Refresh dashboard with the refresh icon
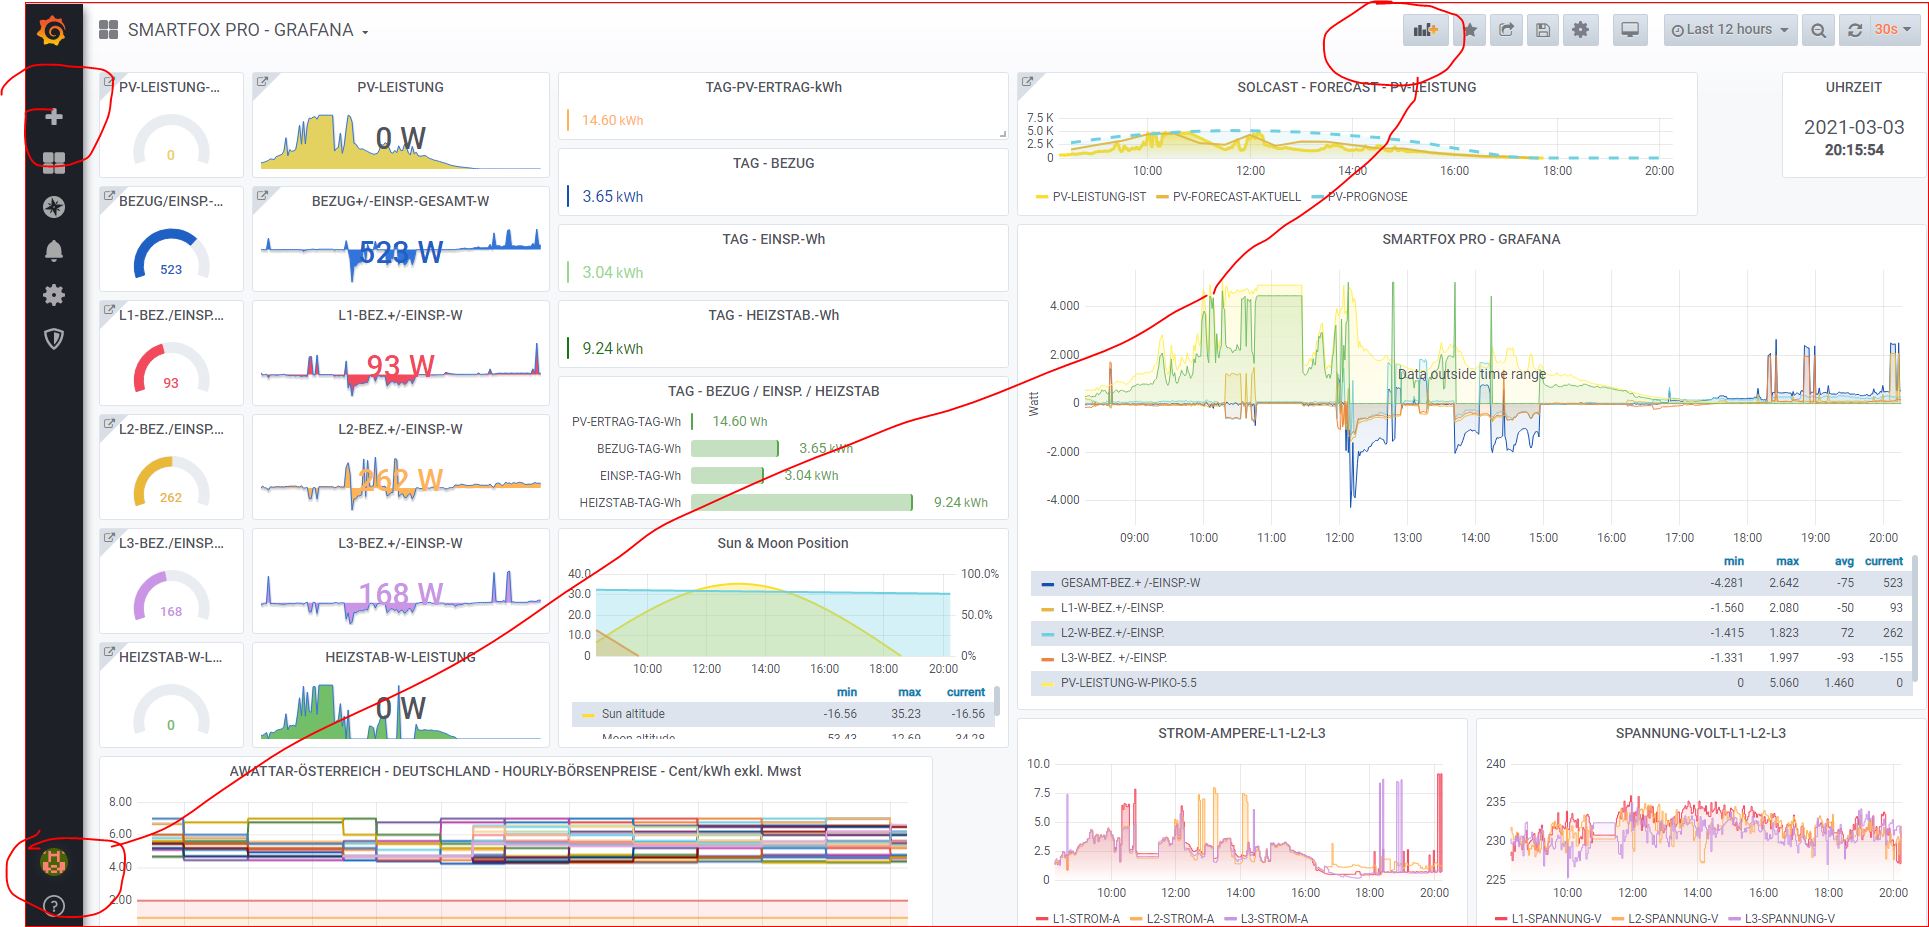 [1855, 30]
